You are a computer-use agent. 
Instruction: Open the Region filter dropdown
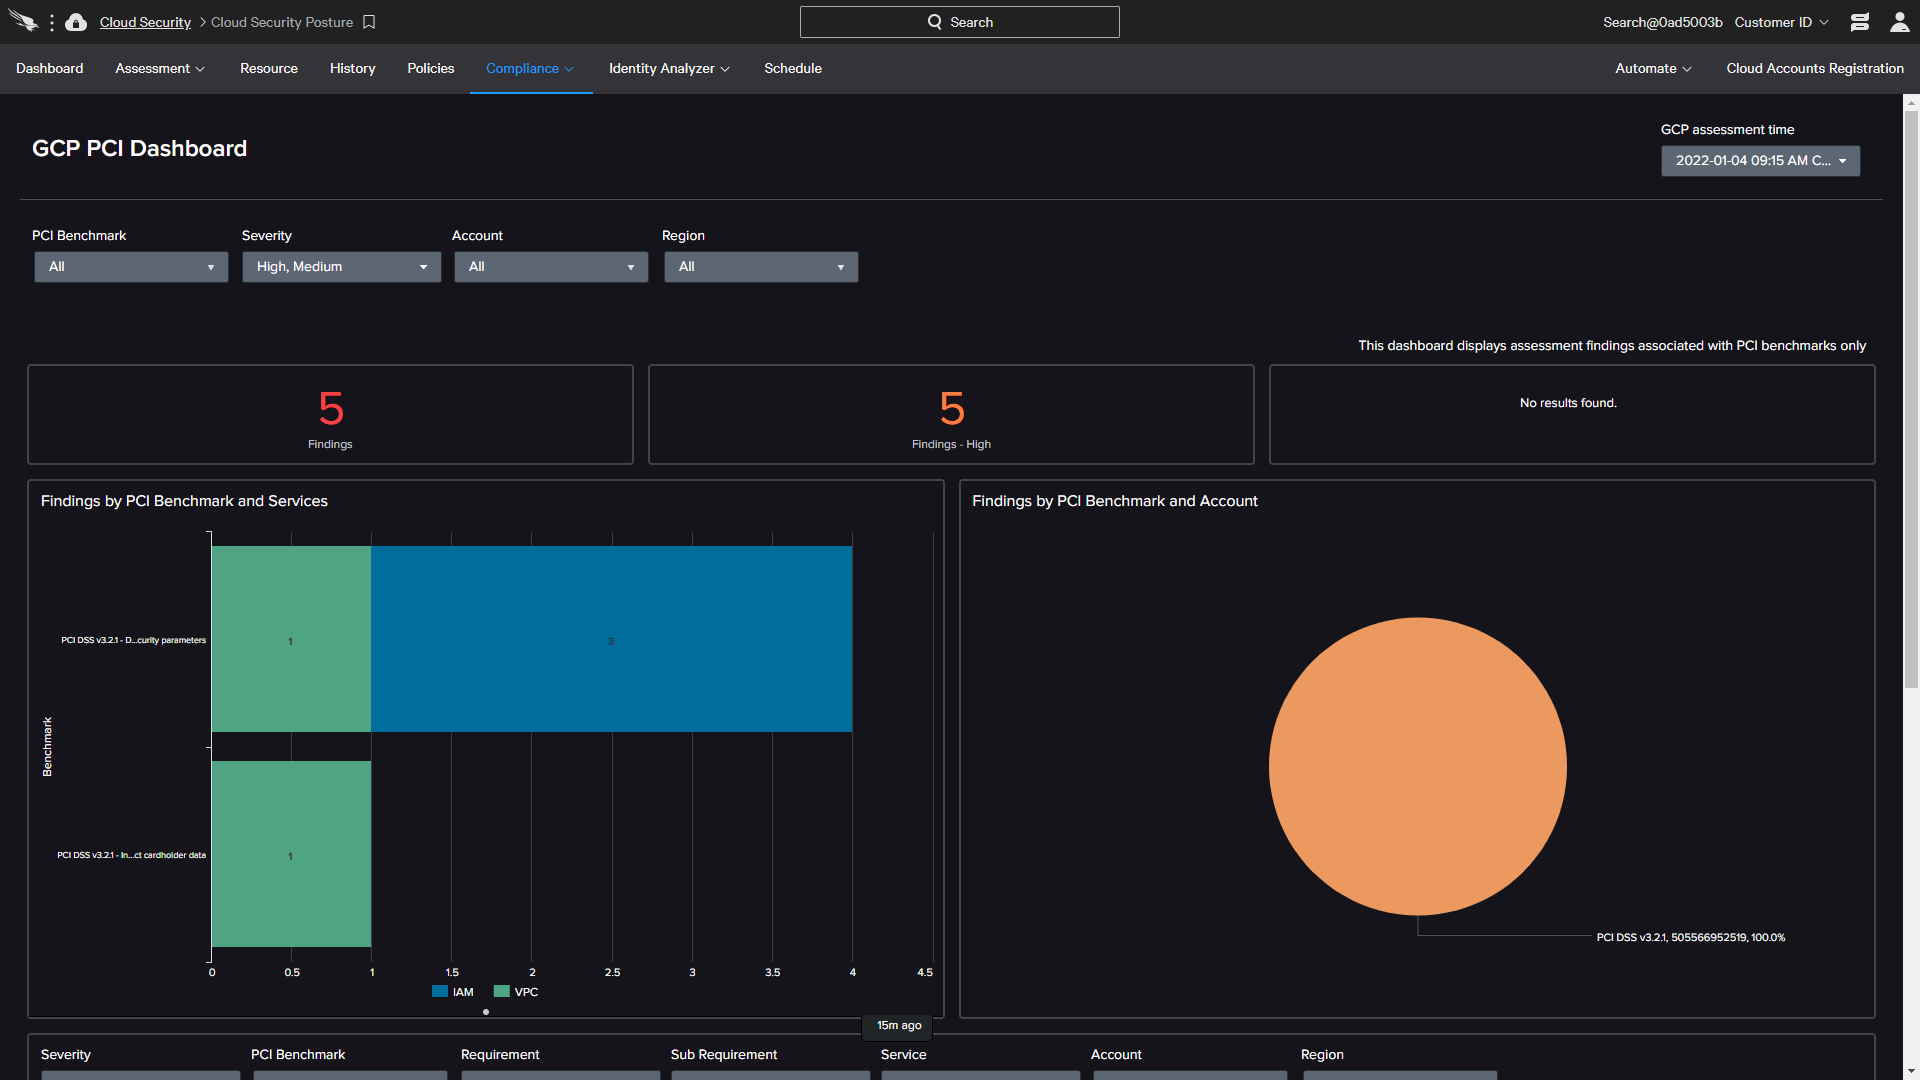pyautogui.click(x=761, y=267)
